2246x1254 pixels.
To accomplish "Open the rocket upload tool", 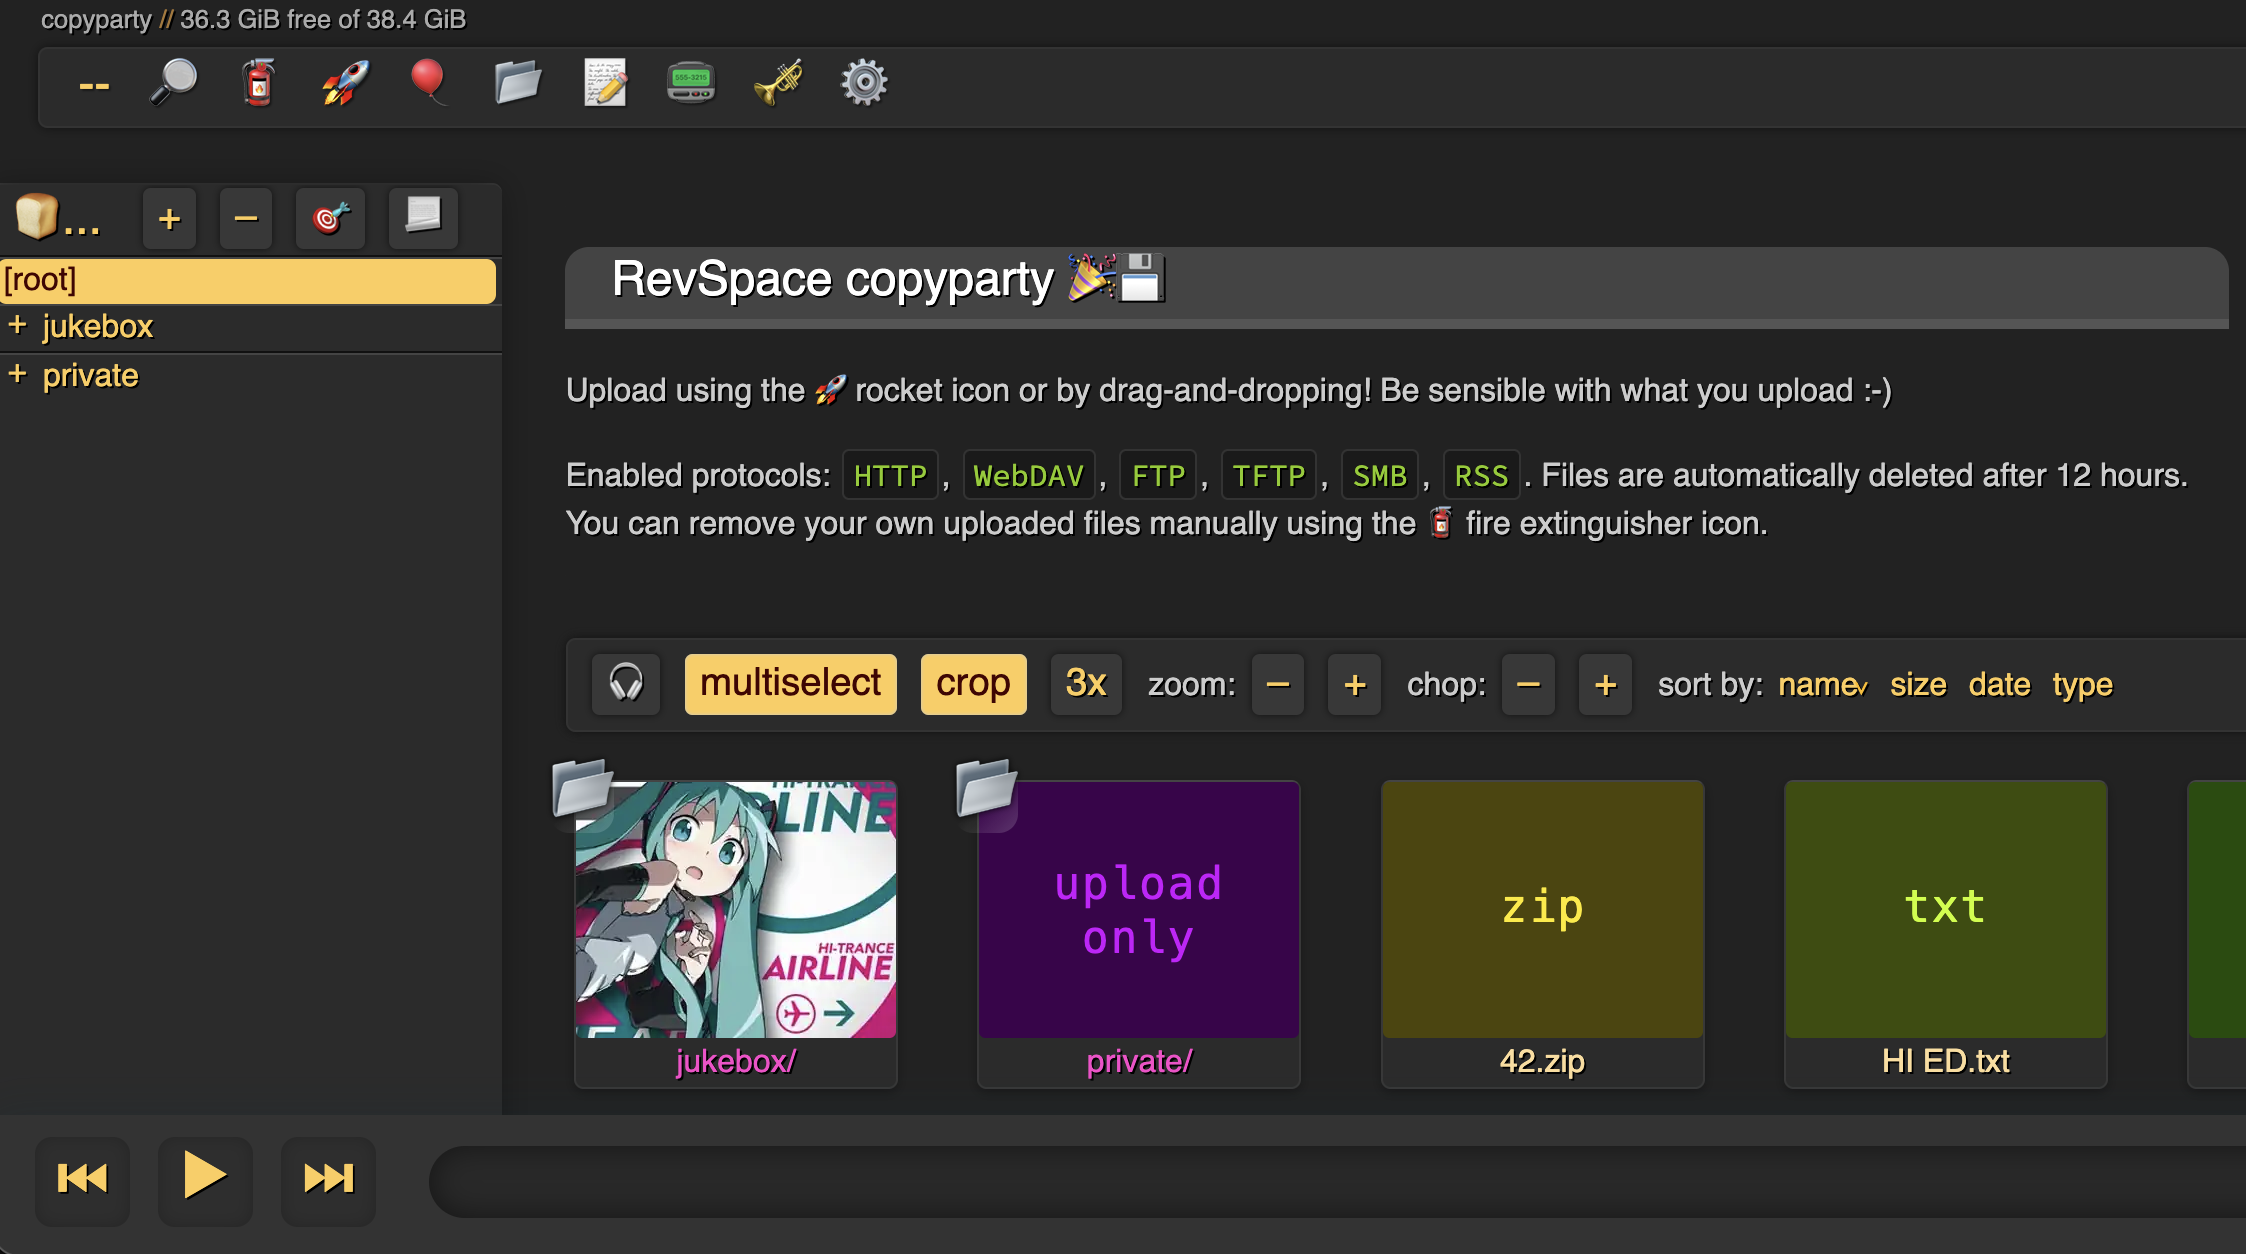I will pos(345,84).
